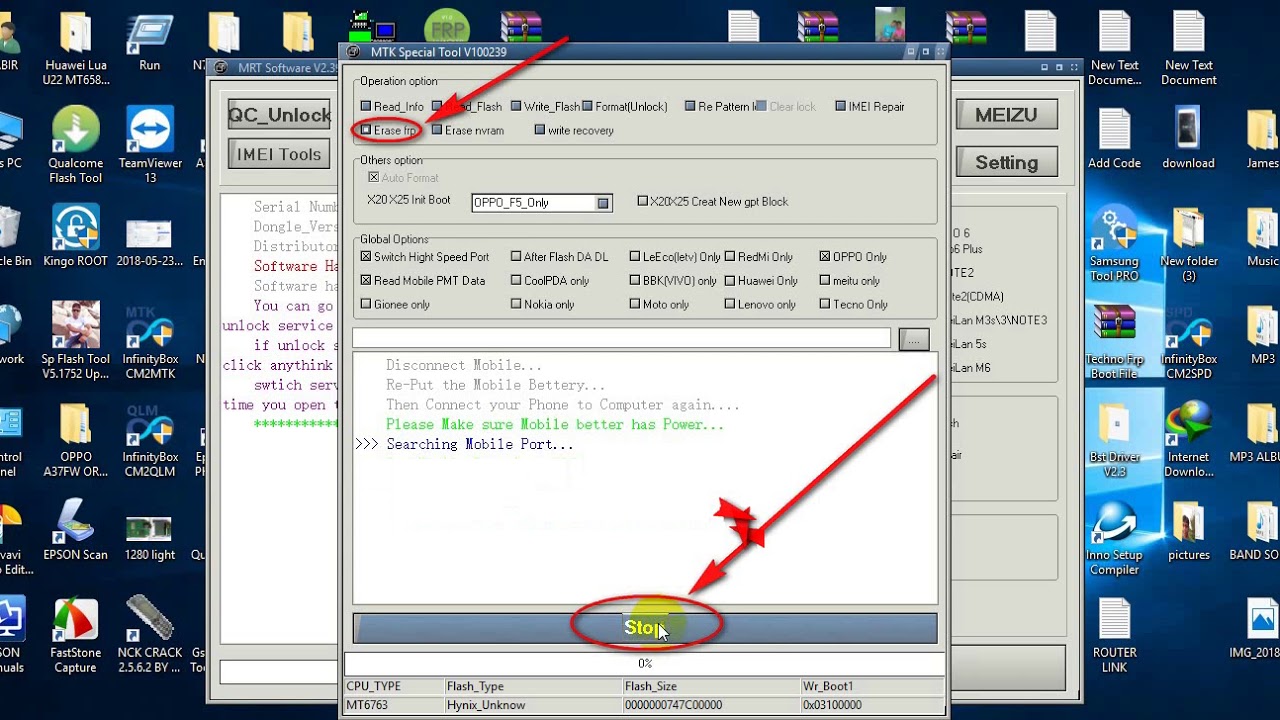Image resolution: width=1280 pixels, height=720 pixels.
Task: Open ROUTER LINK desktop file
Action: point(1114,635)
